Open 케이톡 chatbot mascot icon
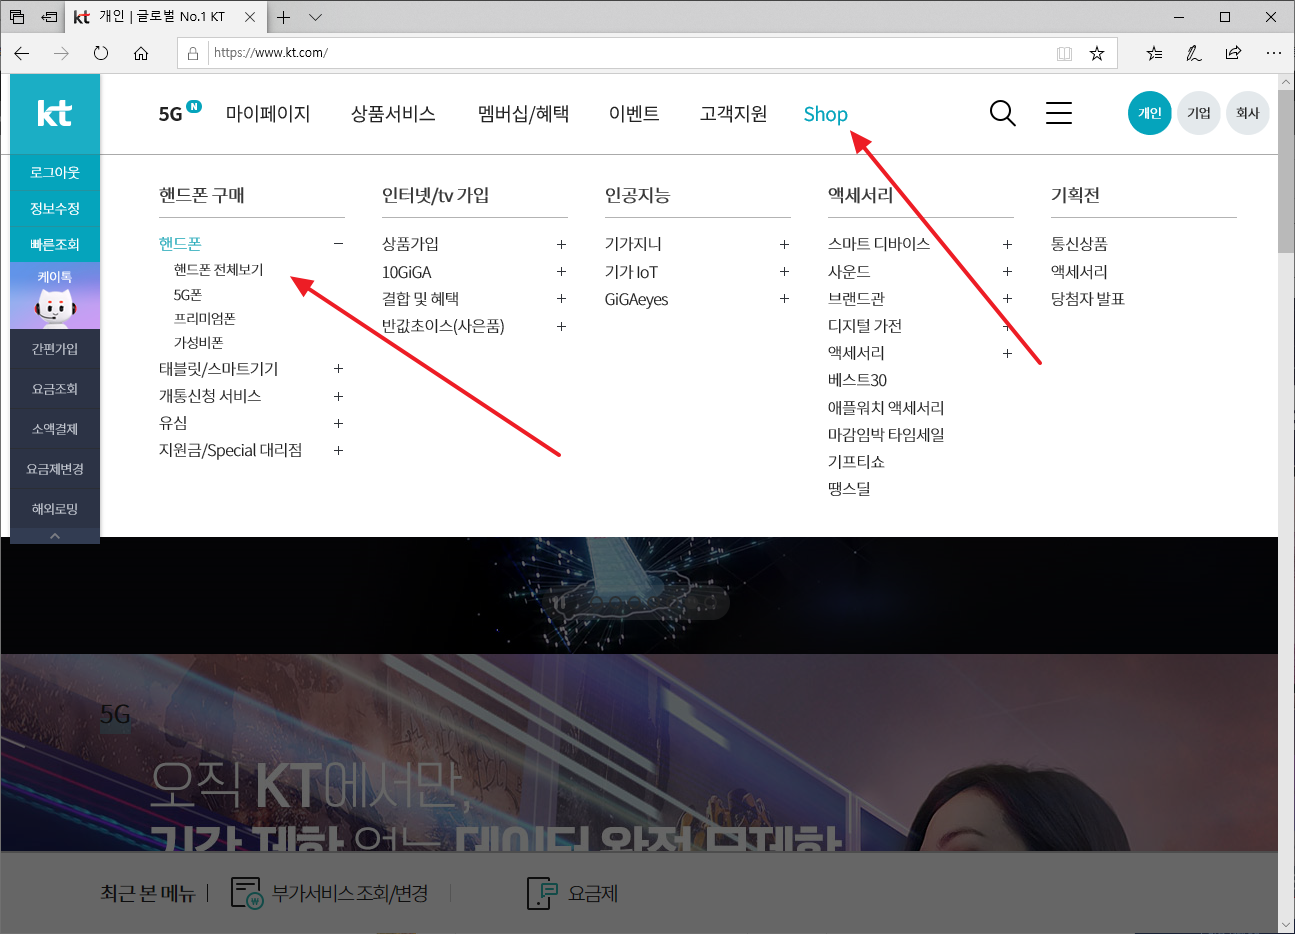 point(55,296)
